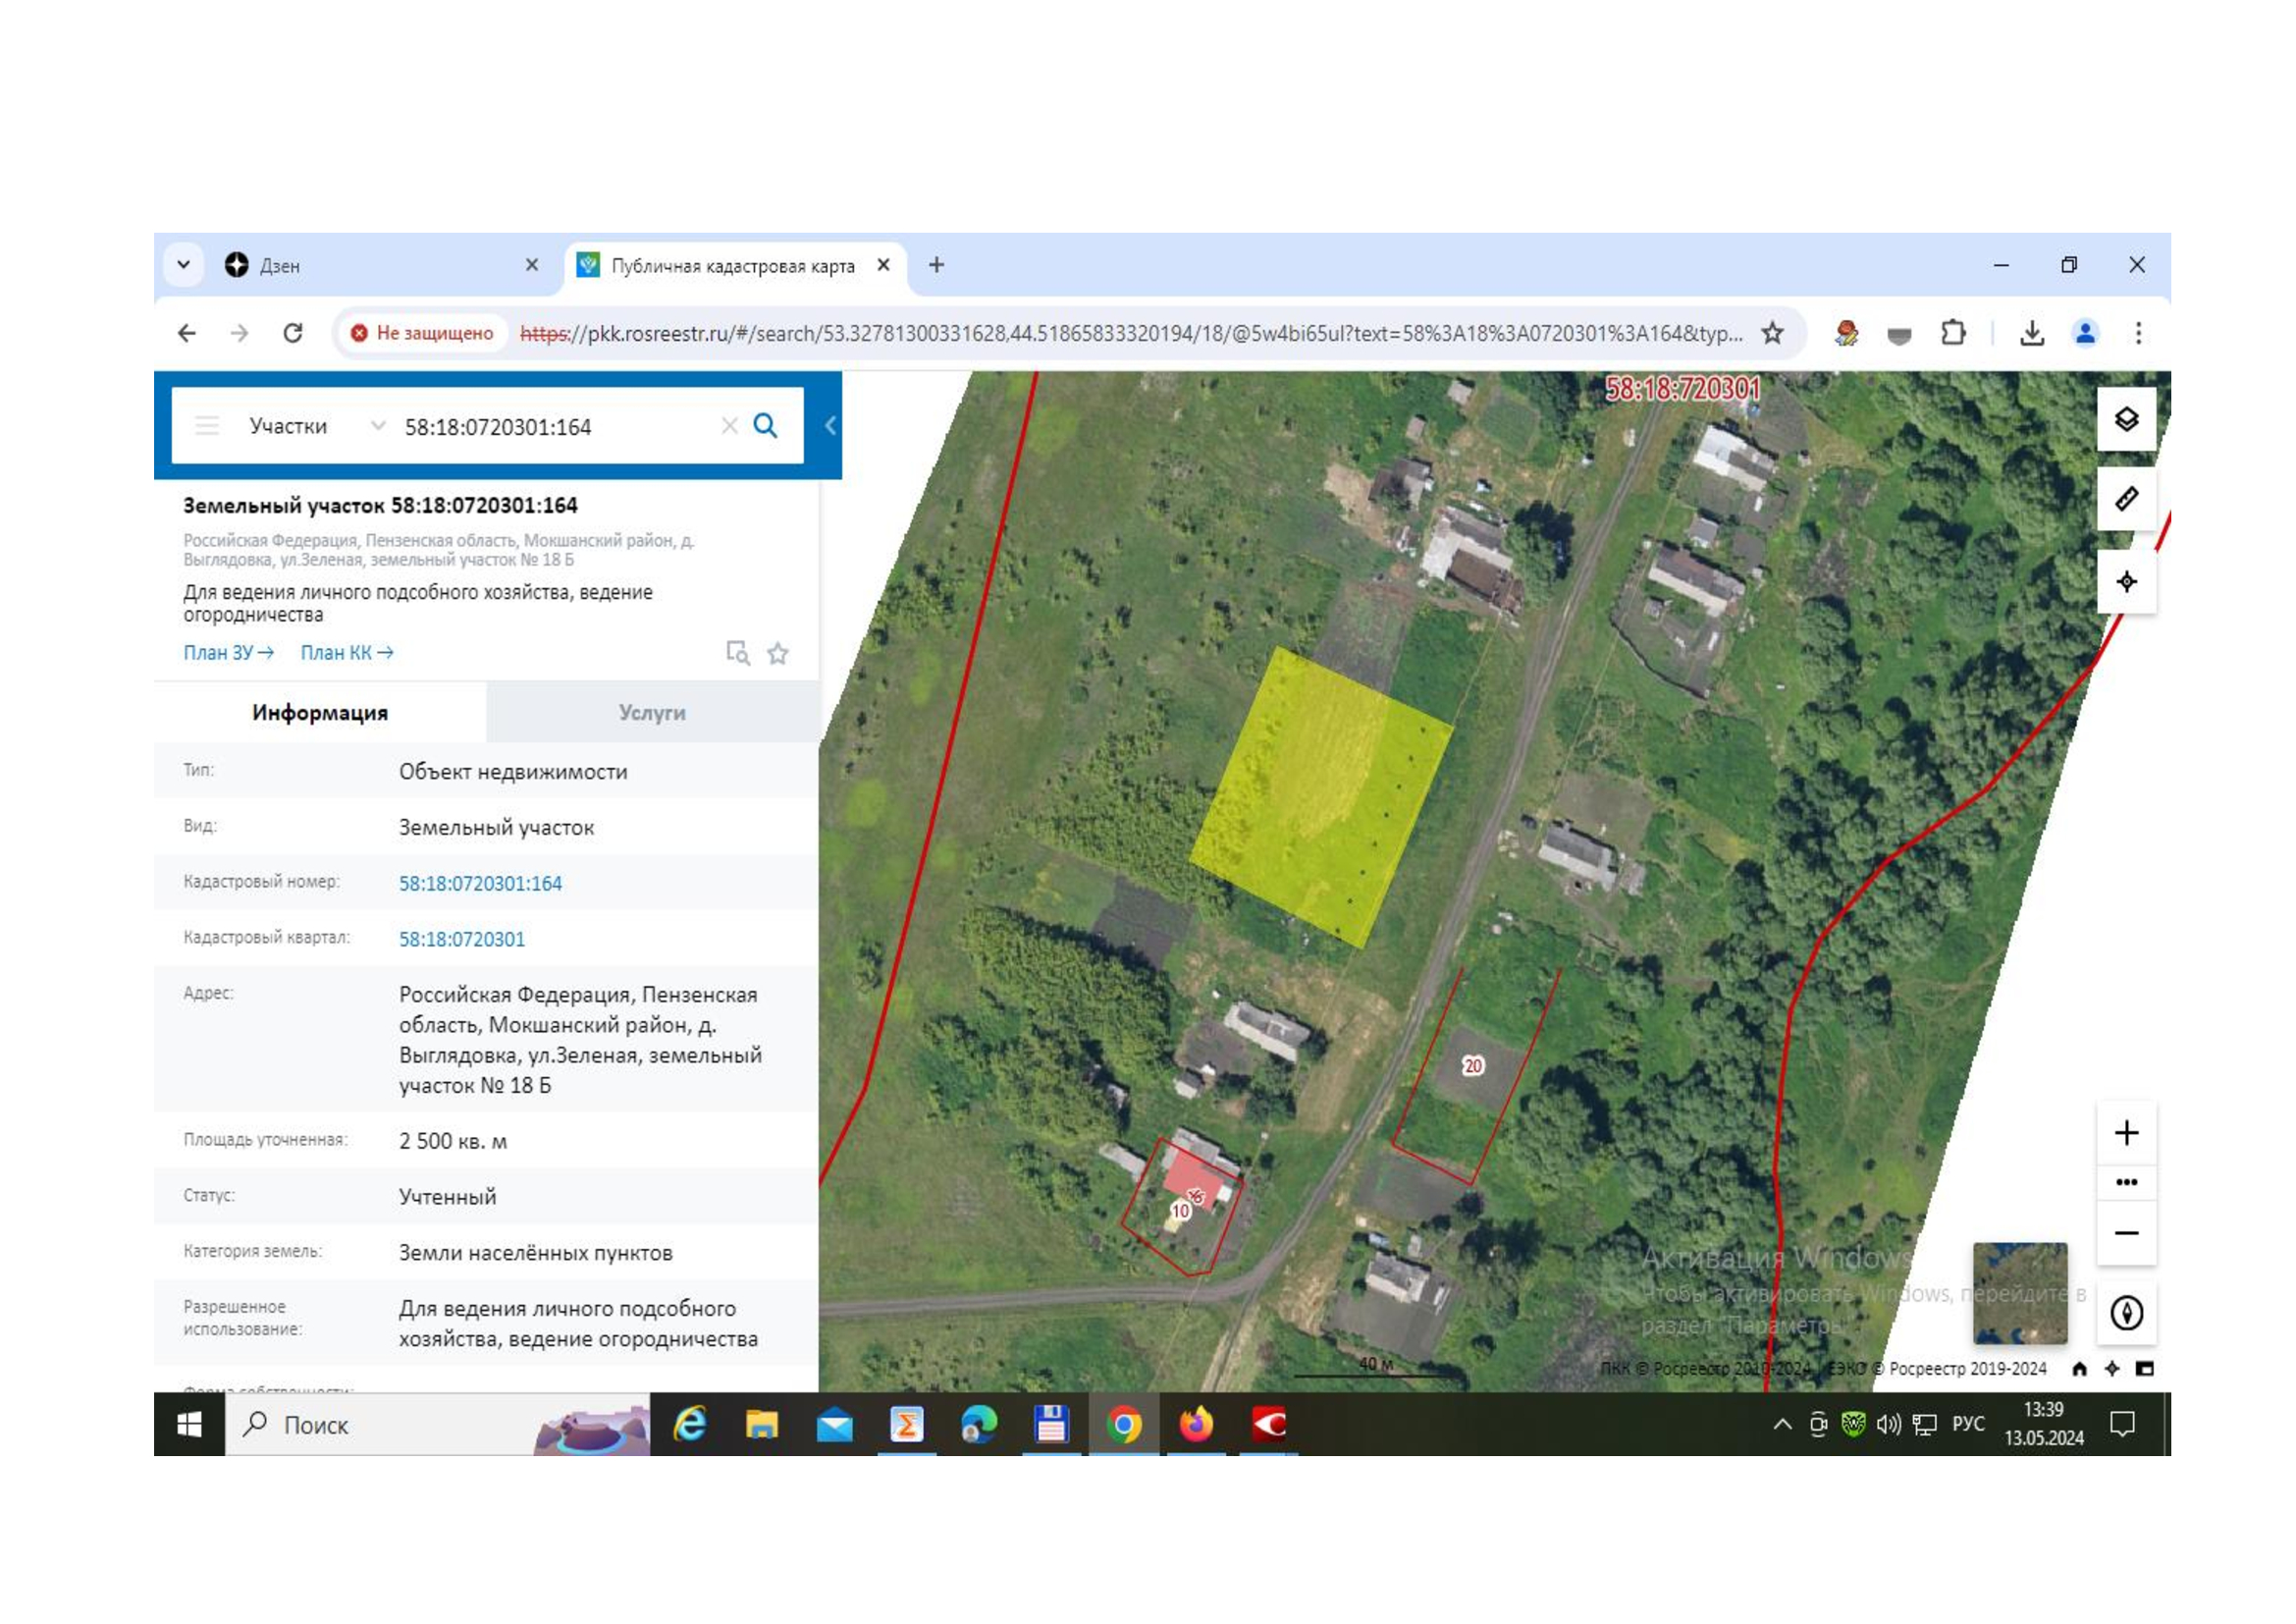The width and height of the screenshot is (2296, 1624).
Task: Click the parcel marker labeled 20
Action: point(1472,1066)
